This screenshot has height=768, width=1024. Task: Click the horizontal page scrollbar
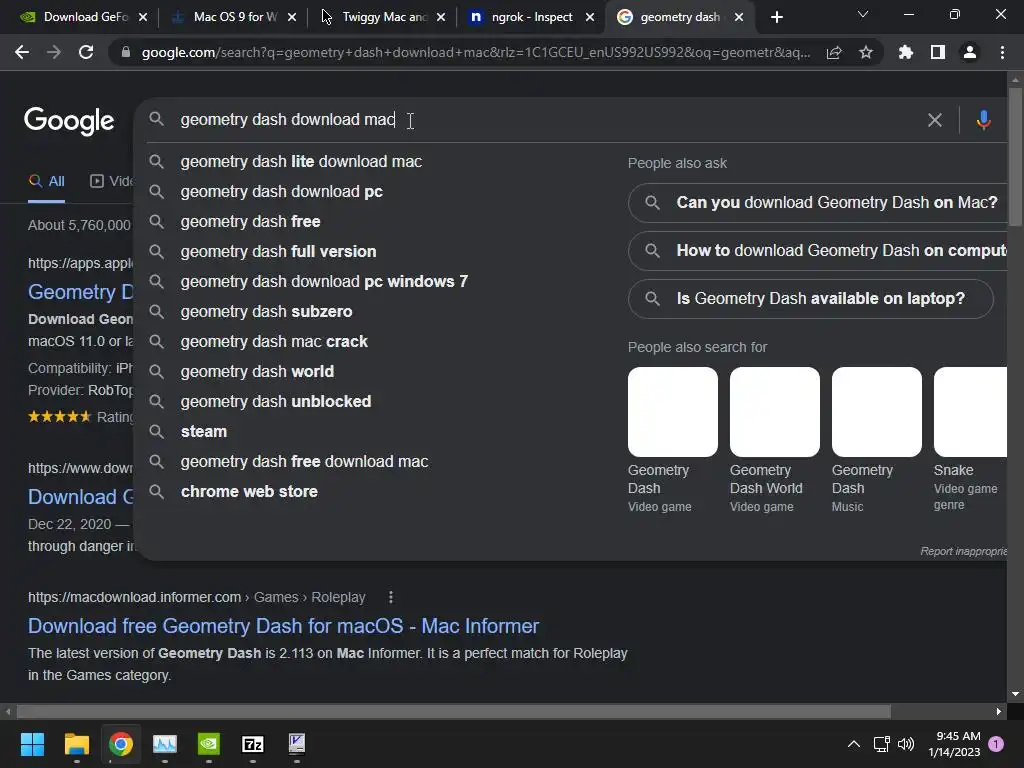tap(454, 711)
